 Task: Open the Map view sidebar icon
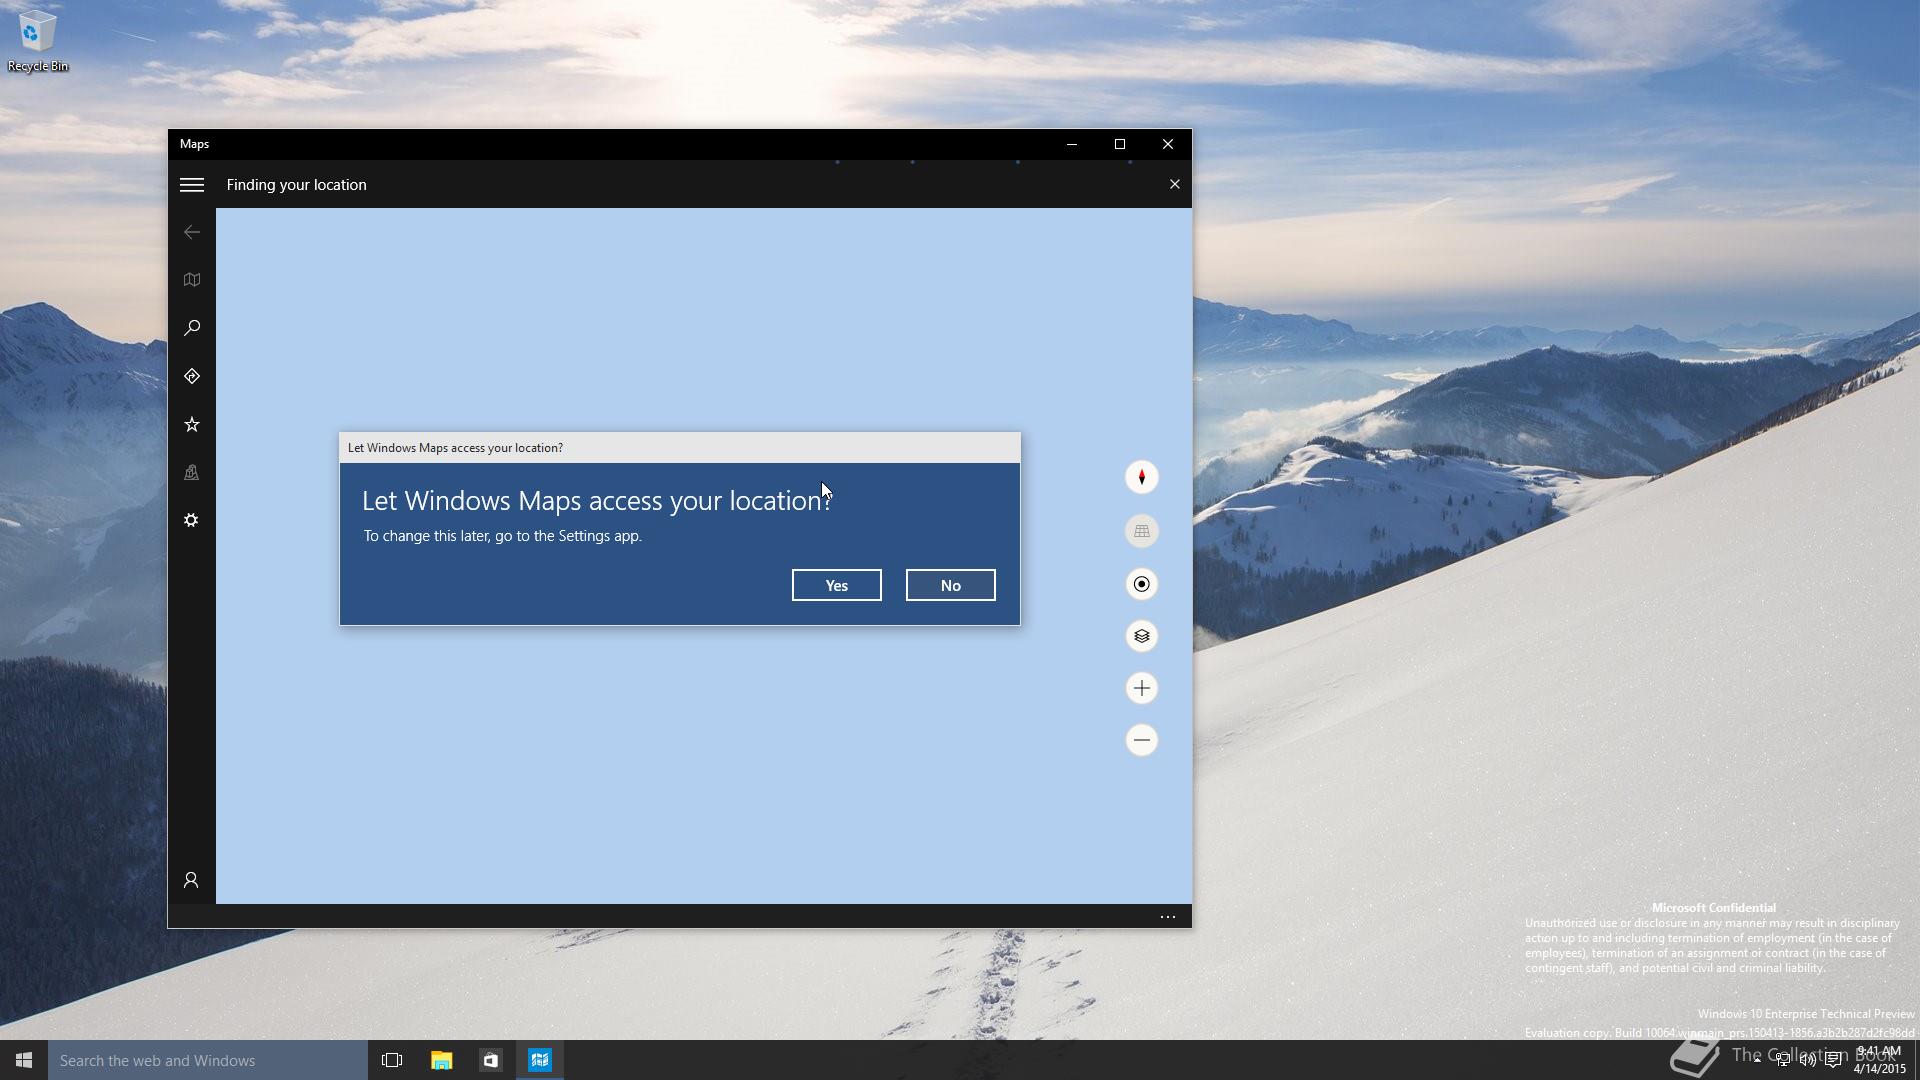pyautogui.click(x=191, y=280)
